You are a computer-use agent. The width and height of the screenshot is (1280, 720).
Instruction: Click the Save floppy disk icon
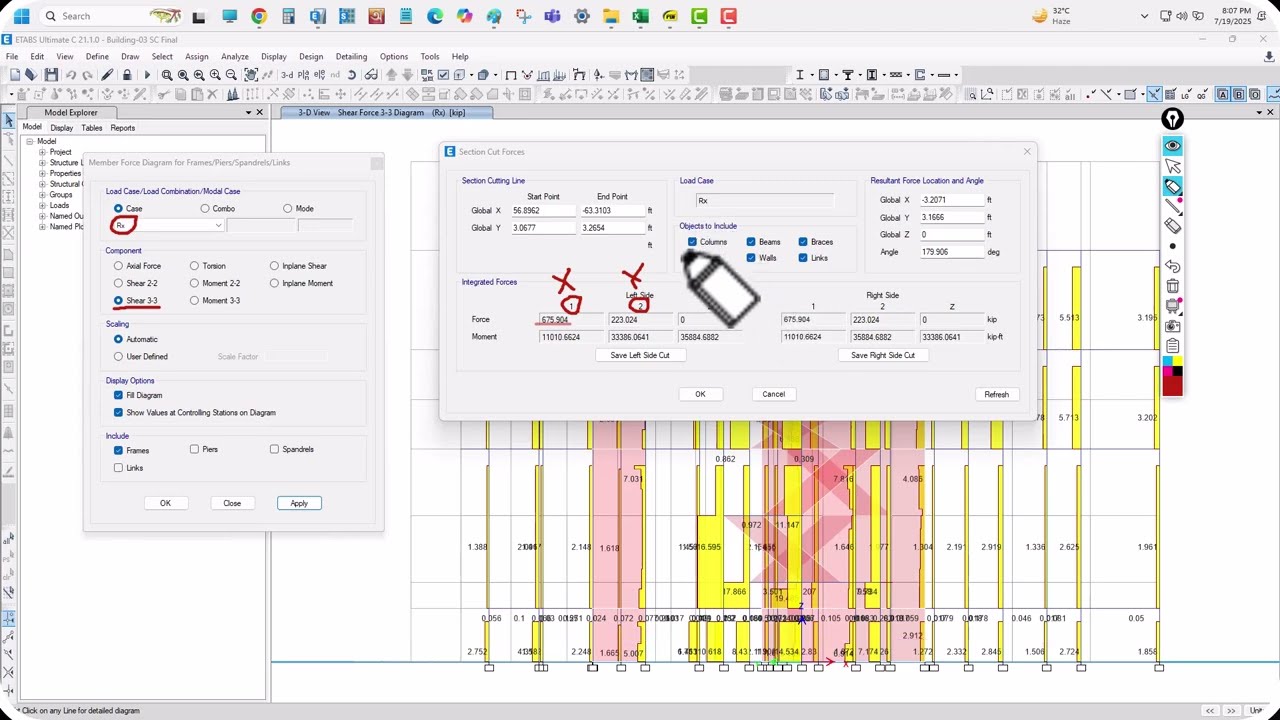[x=50, y=75]
